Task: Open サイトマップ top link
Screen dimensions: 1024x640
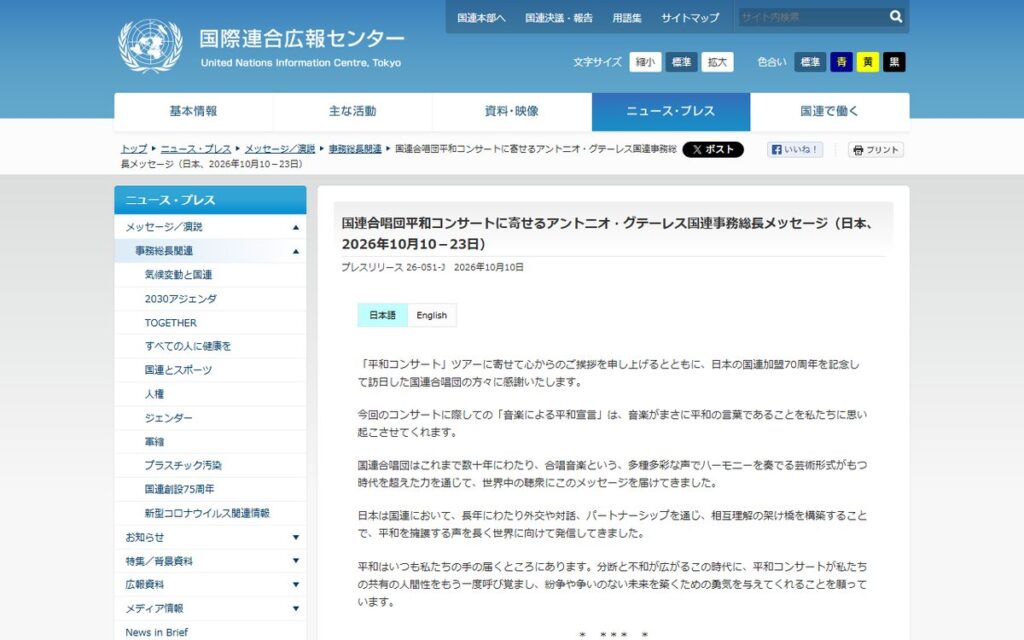Action: [690, 18]
